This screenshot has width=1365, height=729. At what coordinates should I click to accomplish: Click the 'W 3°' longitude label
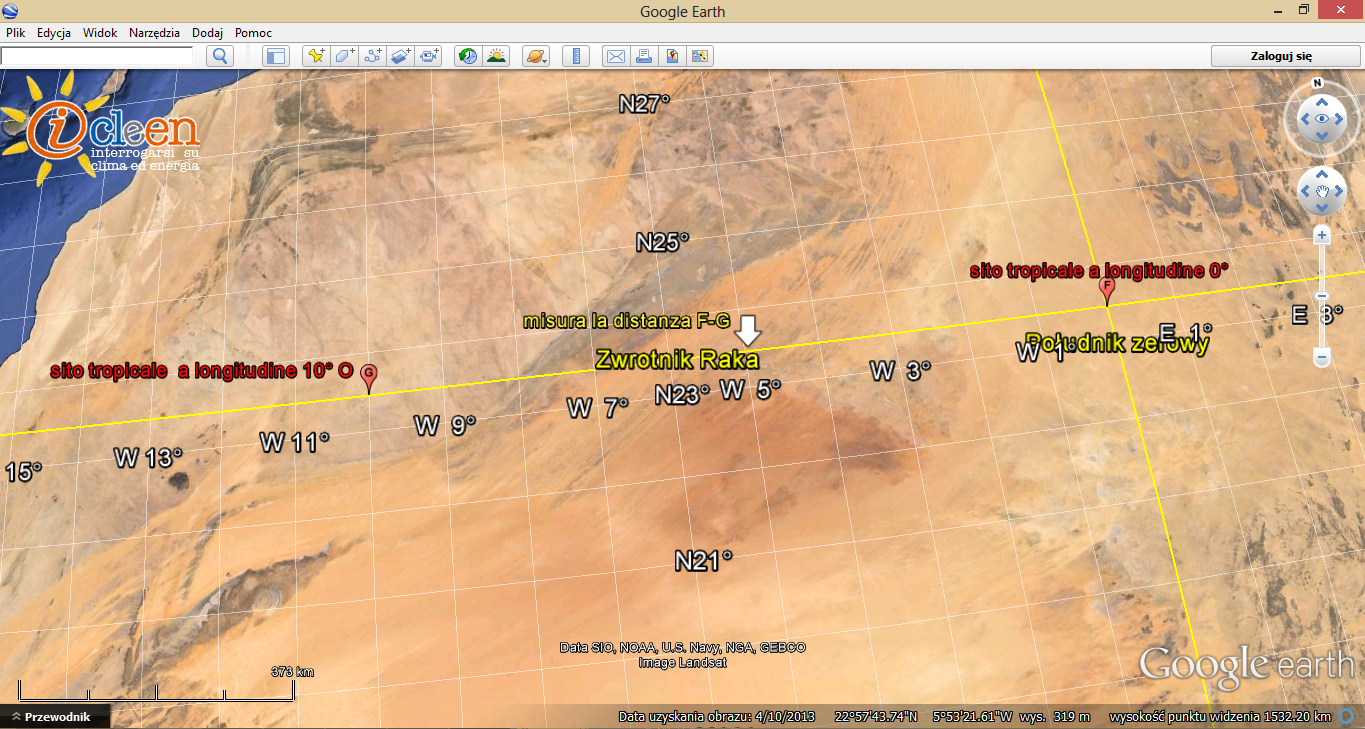(900, 371)
